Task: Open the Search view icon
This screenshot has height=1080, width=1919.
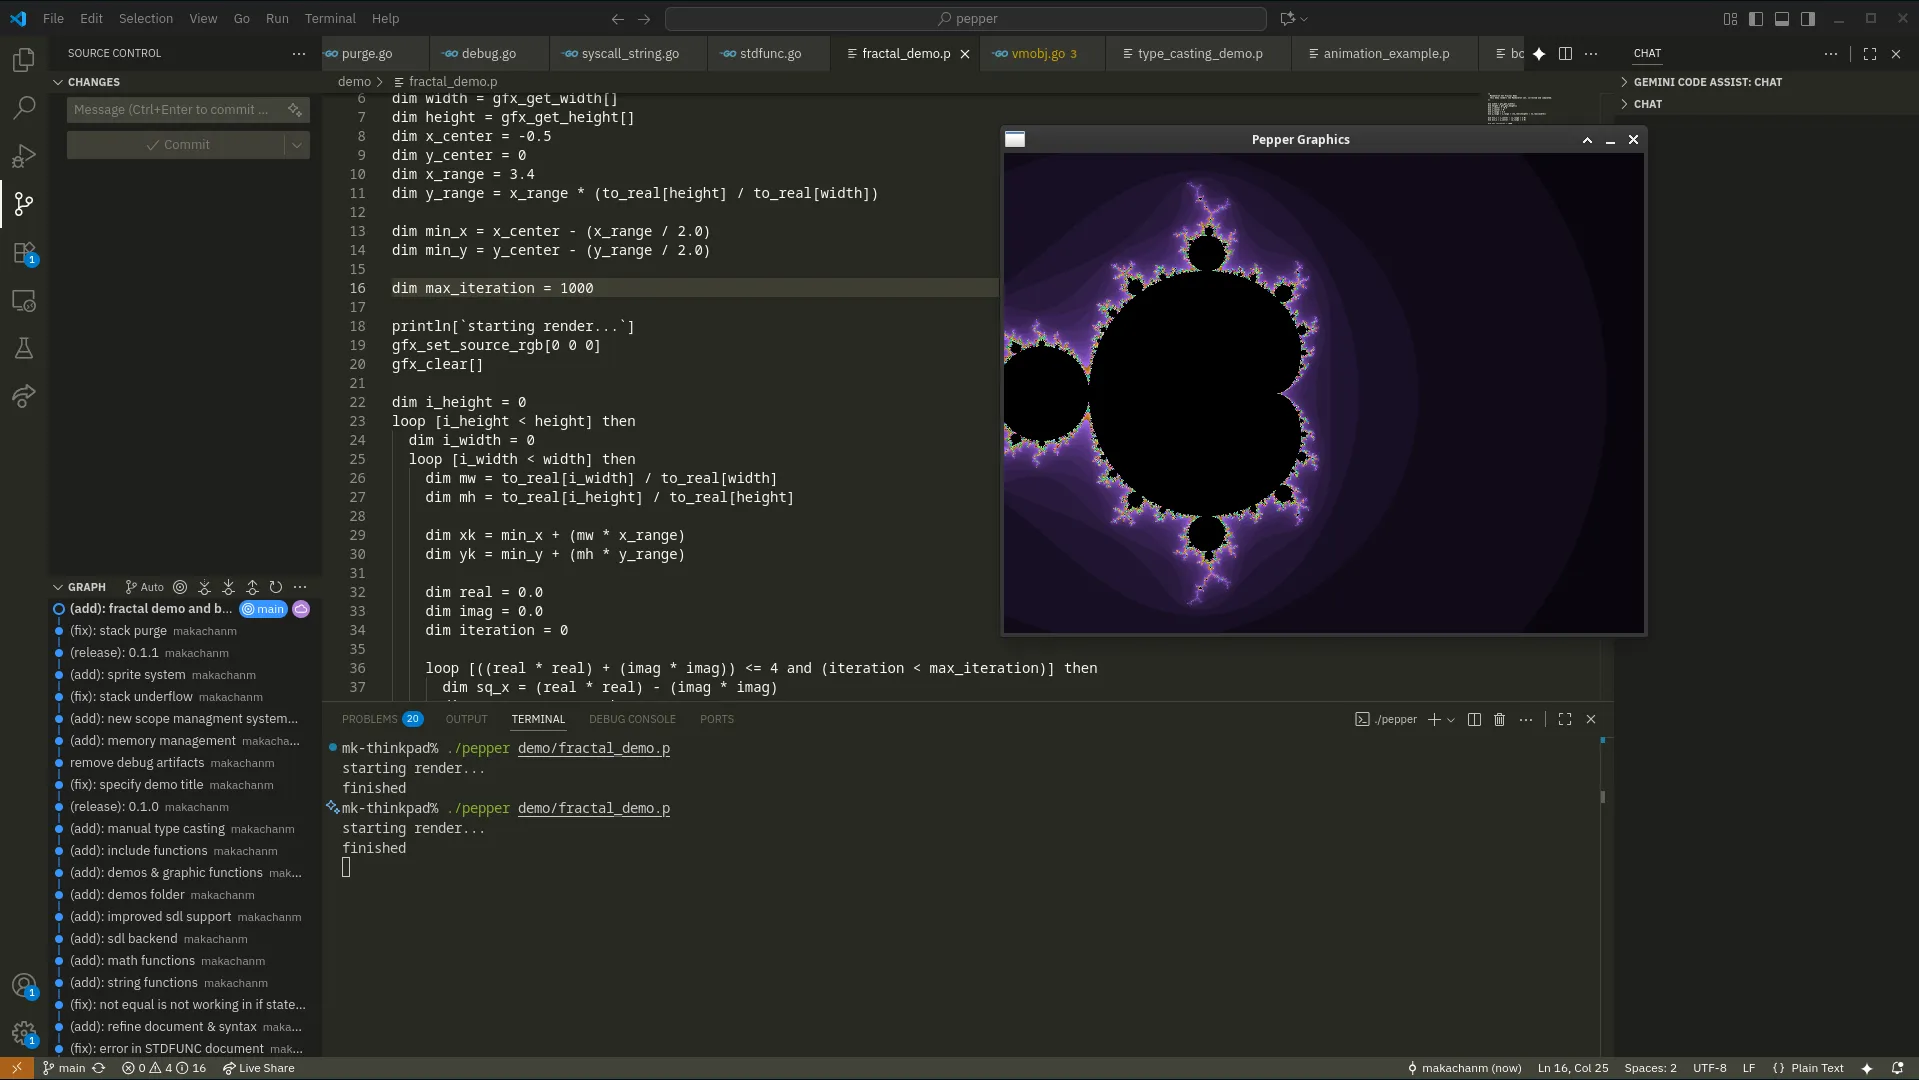Action: click(24, 107)
